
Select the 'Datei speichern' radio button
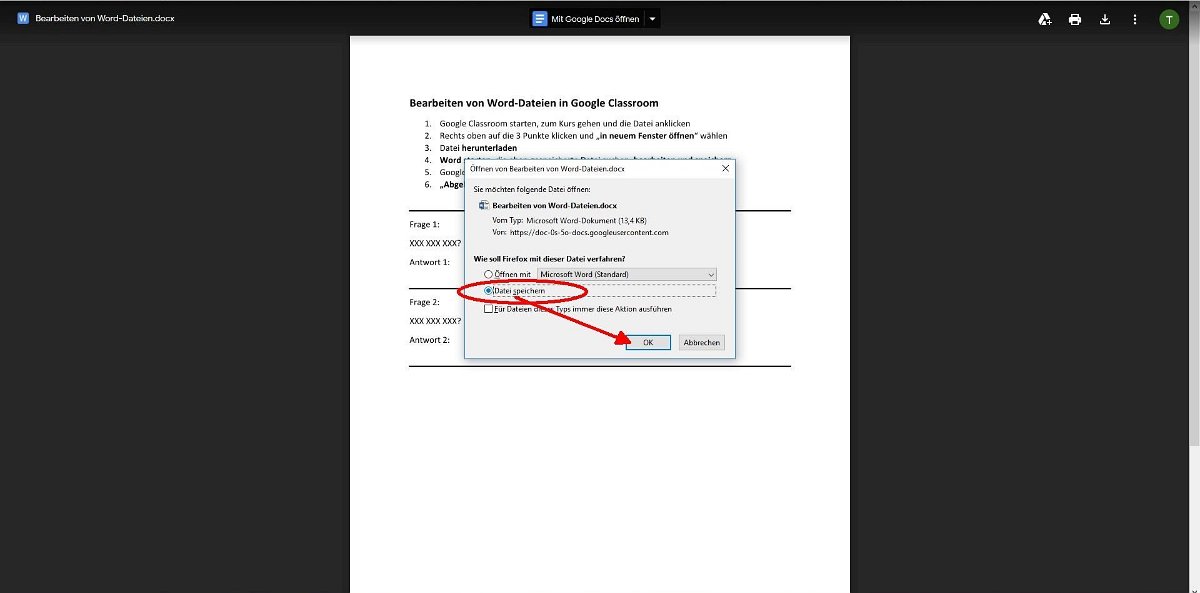click(x=488, y=291)
